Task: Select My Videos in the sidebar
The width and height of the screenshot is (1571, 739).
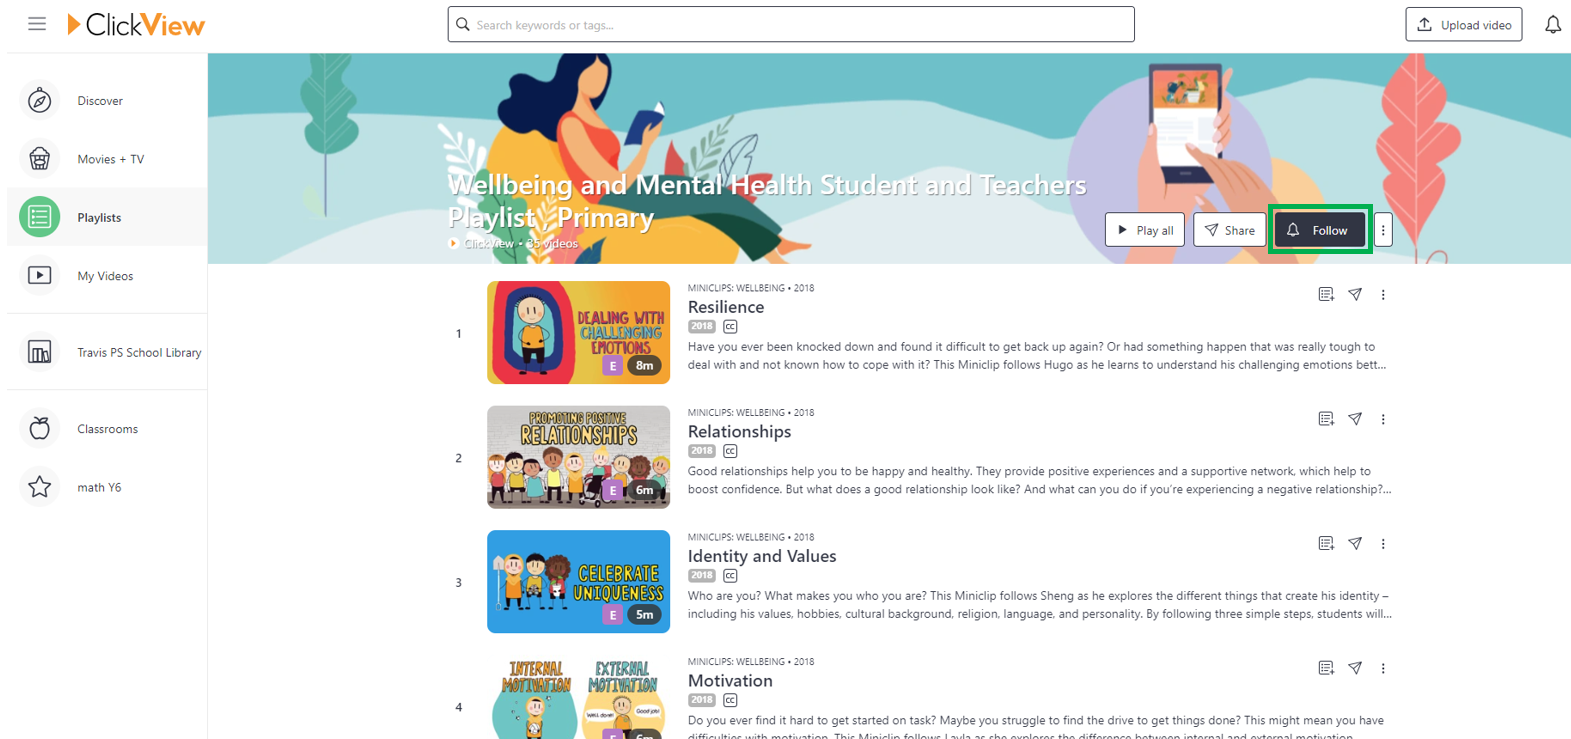Action: pos(107,276)
